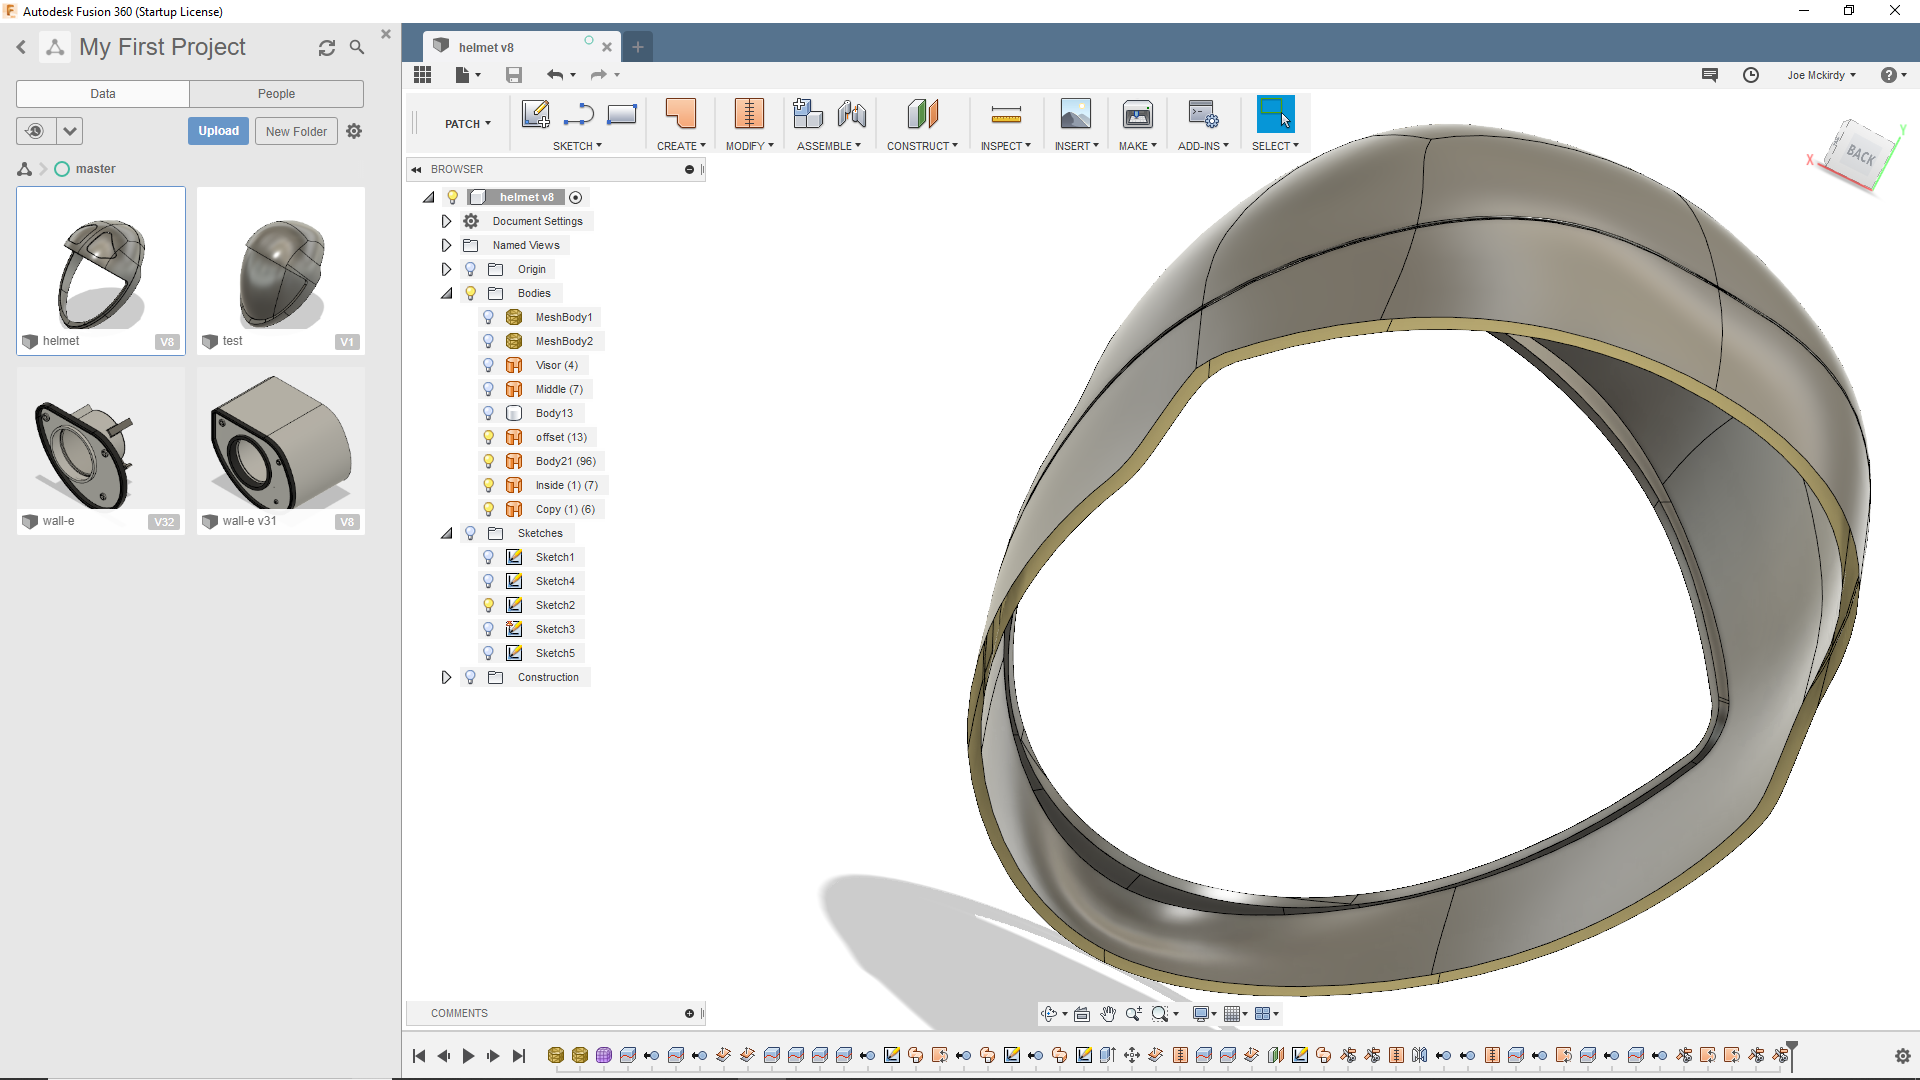
Task: Toggle visibility of MeshBody1
Action: (488, 317)
